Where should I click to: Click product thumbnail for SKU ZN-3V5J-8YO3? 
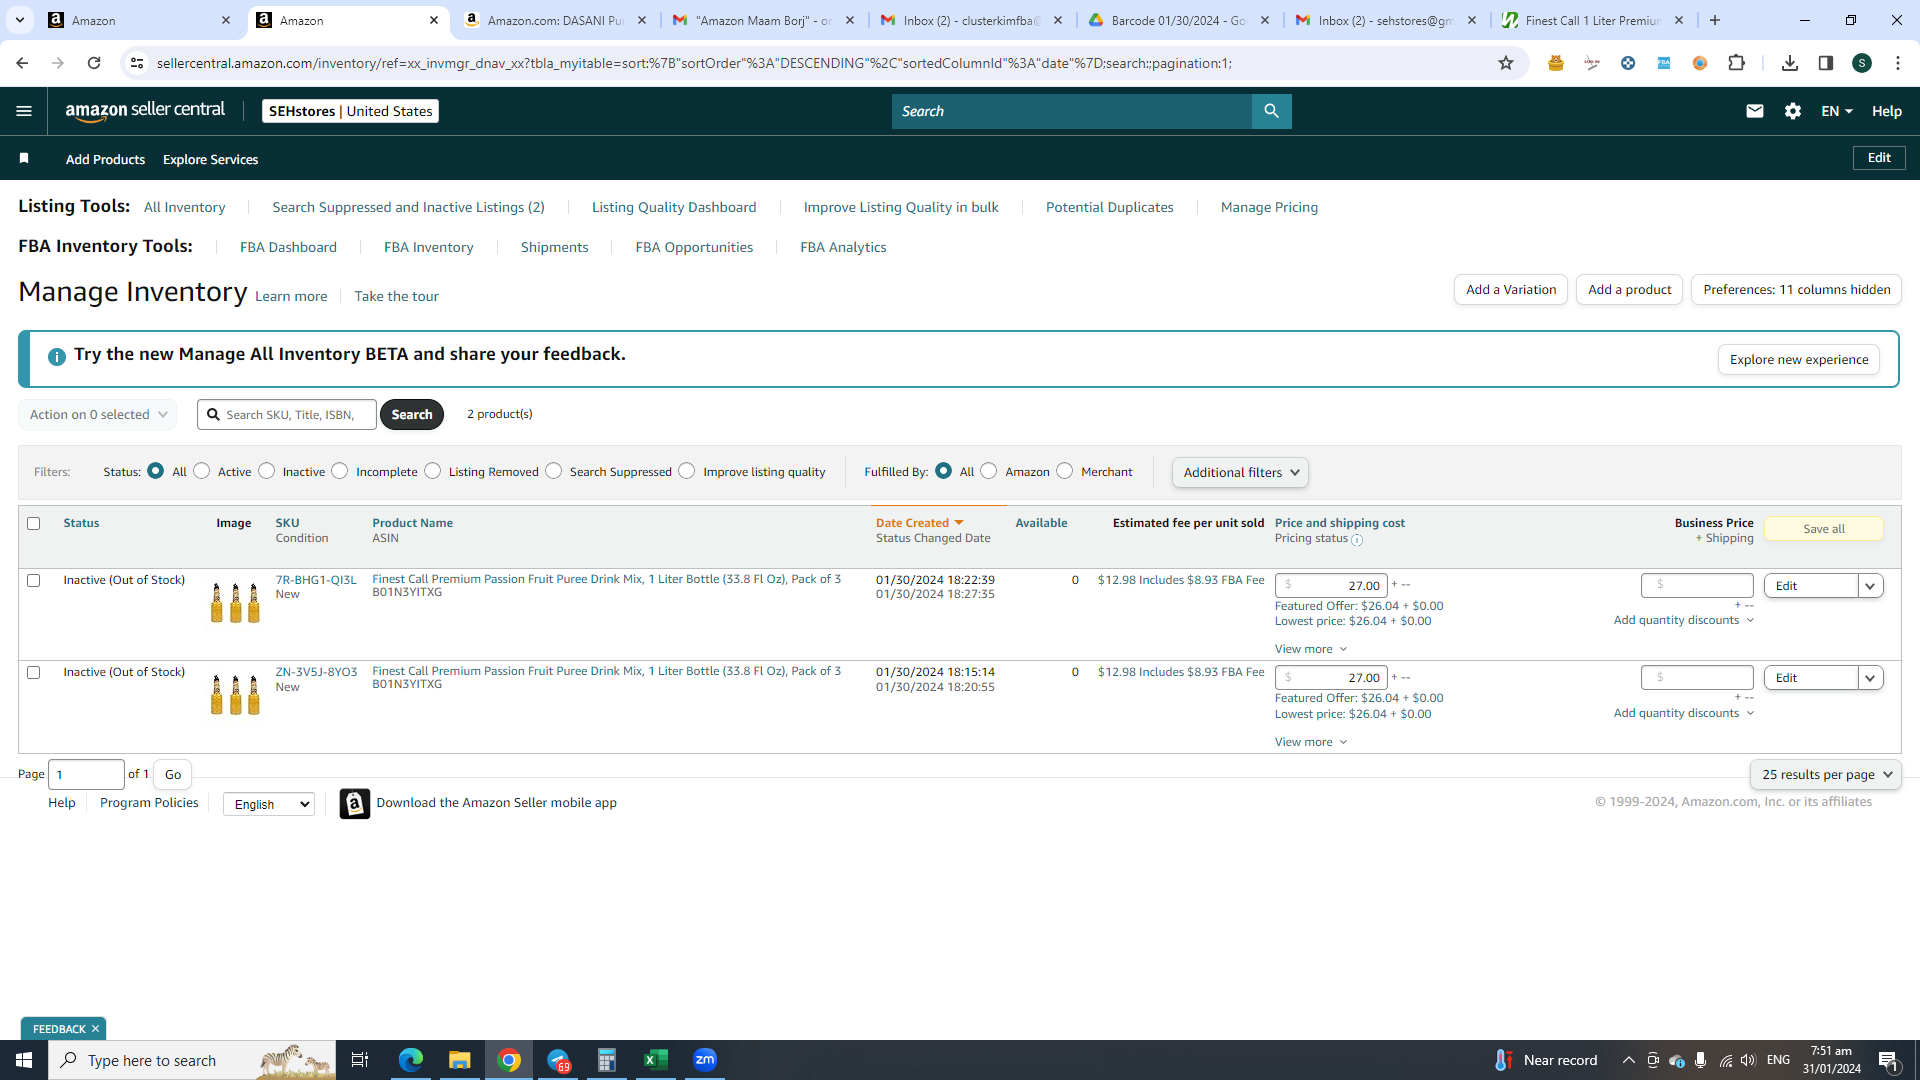pos(236,695)
